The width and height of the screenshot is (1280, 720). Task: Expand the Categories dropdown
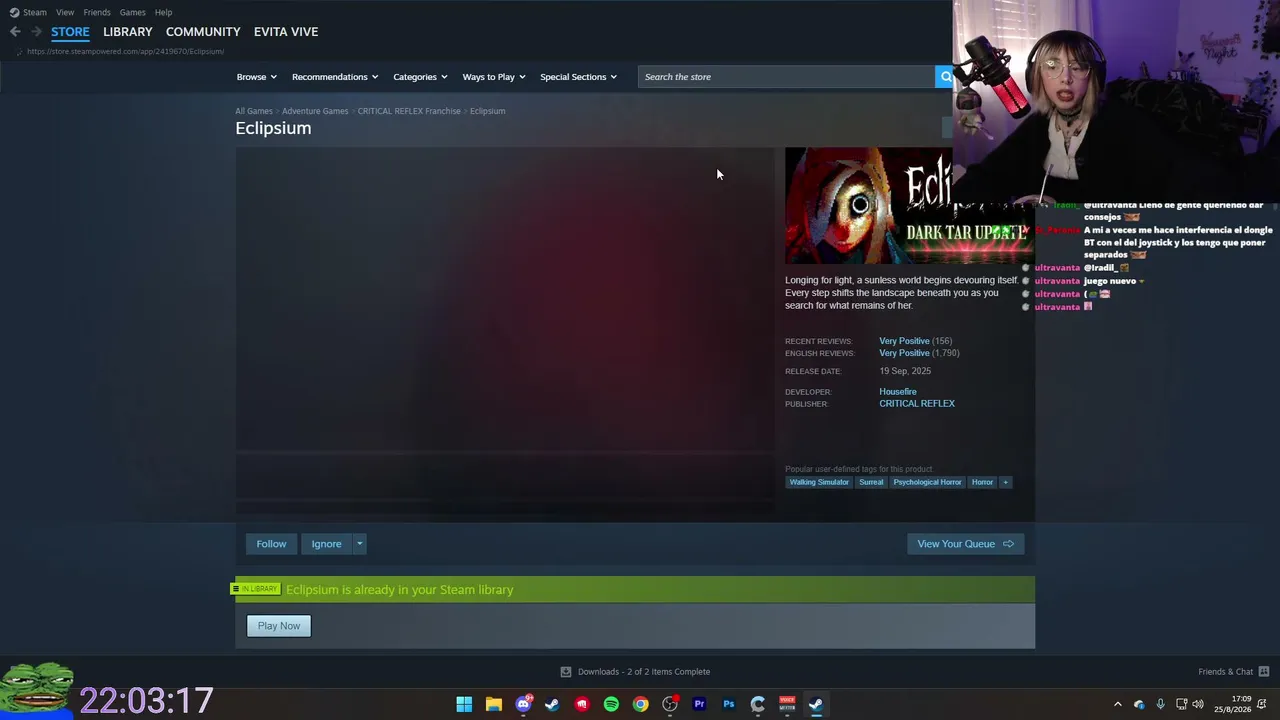click(x=420, y=77)
